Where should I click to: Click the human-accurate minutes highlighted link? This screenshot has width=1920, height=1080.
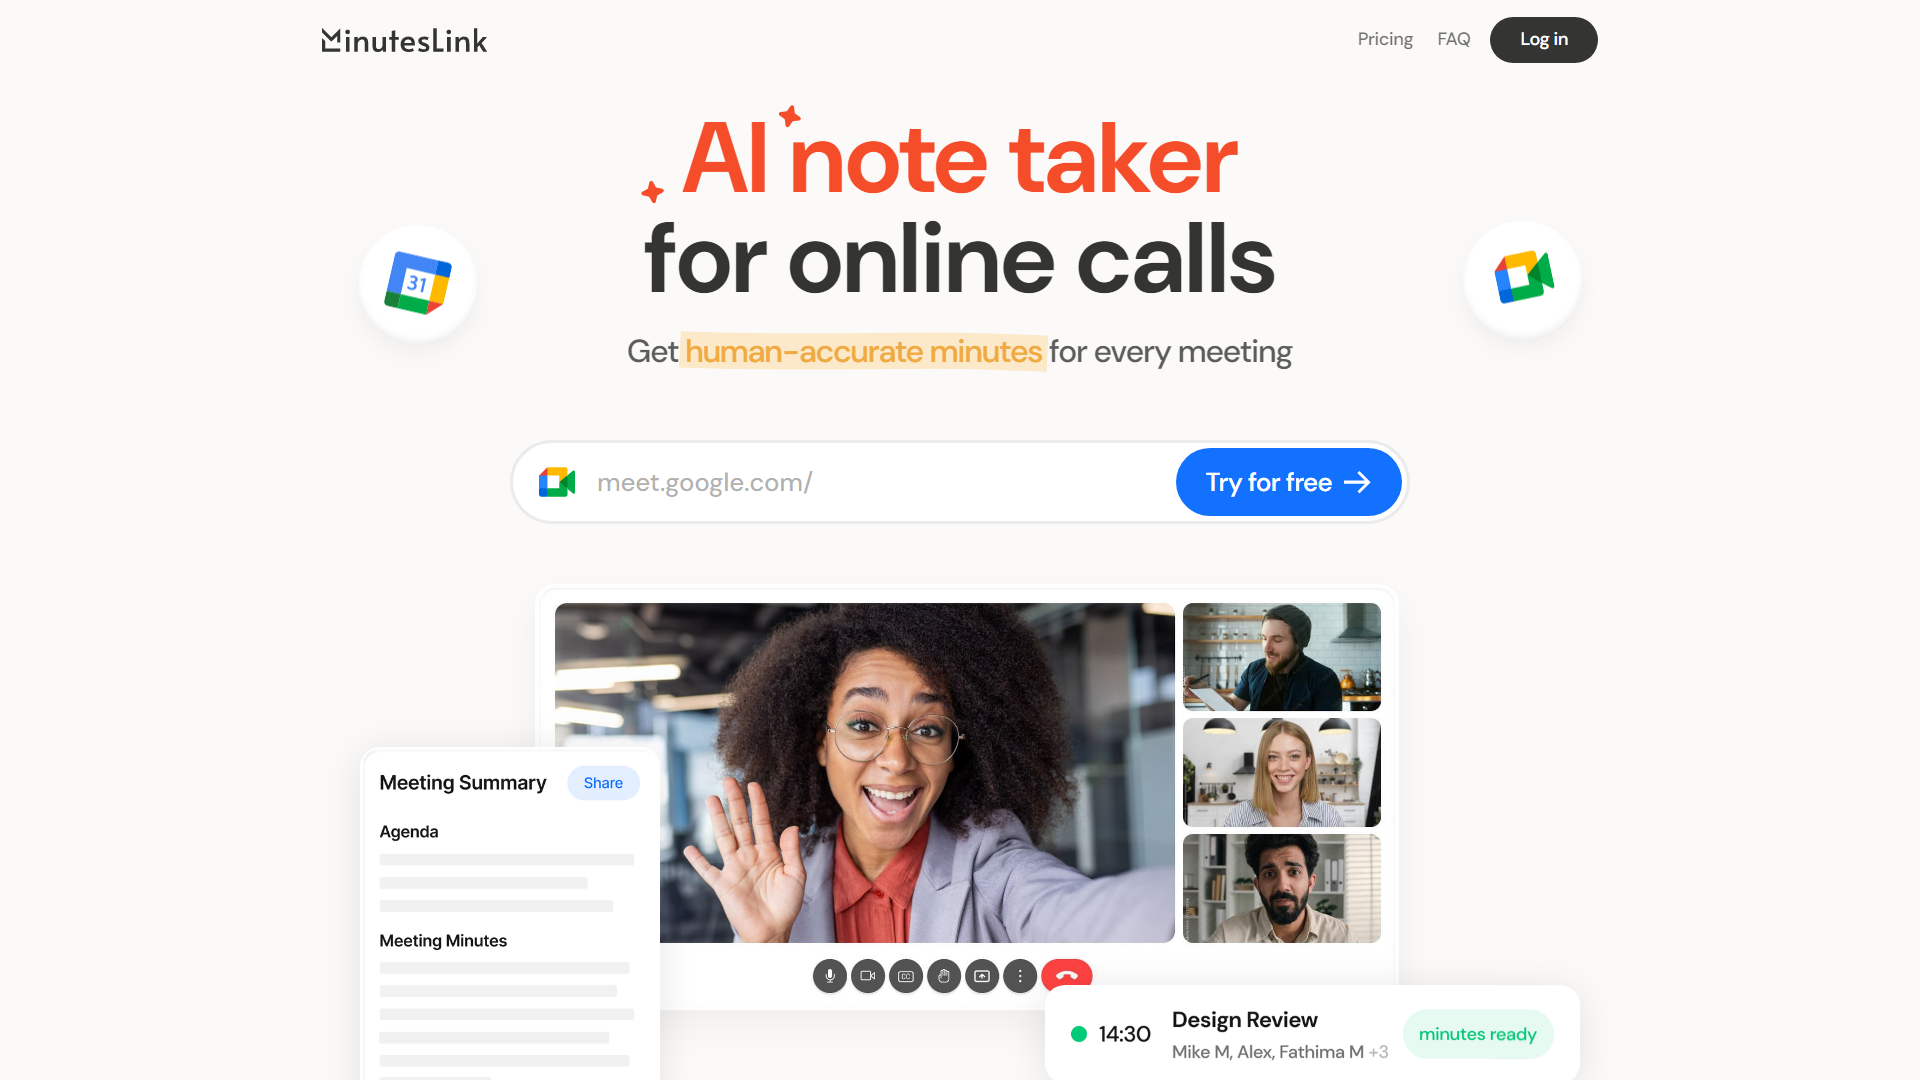coord(862,351)
